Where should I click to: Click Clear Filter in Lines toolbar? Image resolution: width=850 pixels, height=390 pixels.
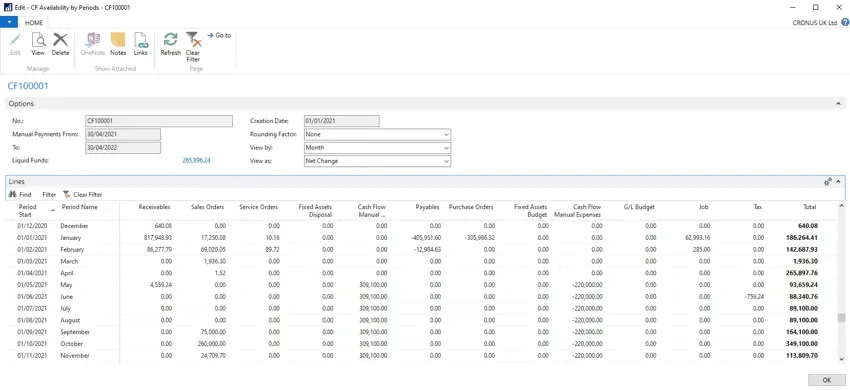click(82, 194)
